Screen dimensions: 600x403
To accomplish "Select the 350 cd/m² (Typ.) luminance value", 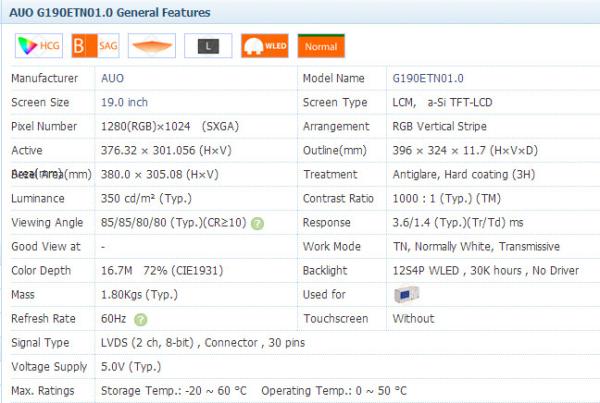I will tap(147, 199).
